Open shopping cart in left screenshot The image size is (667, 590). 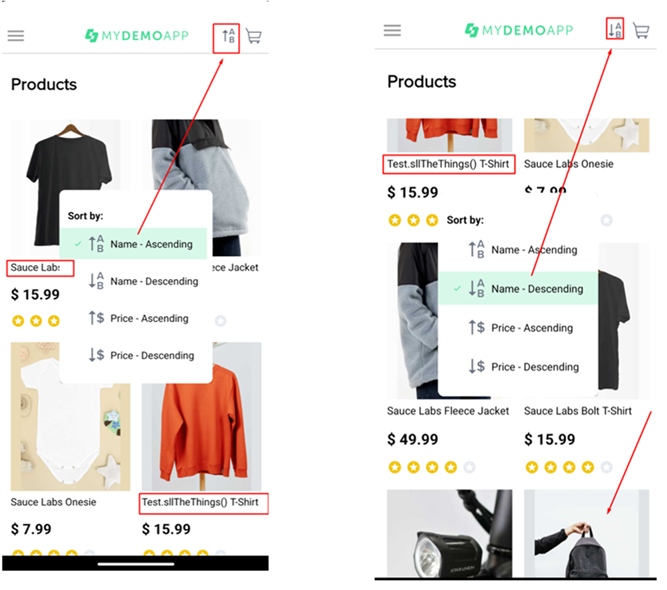pos(254,37)
